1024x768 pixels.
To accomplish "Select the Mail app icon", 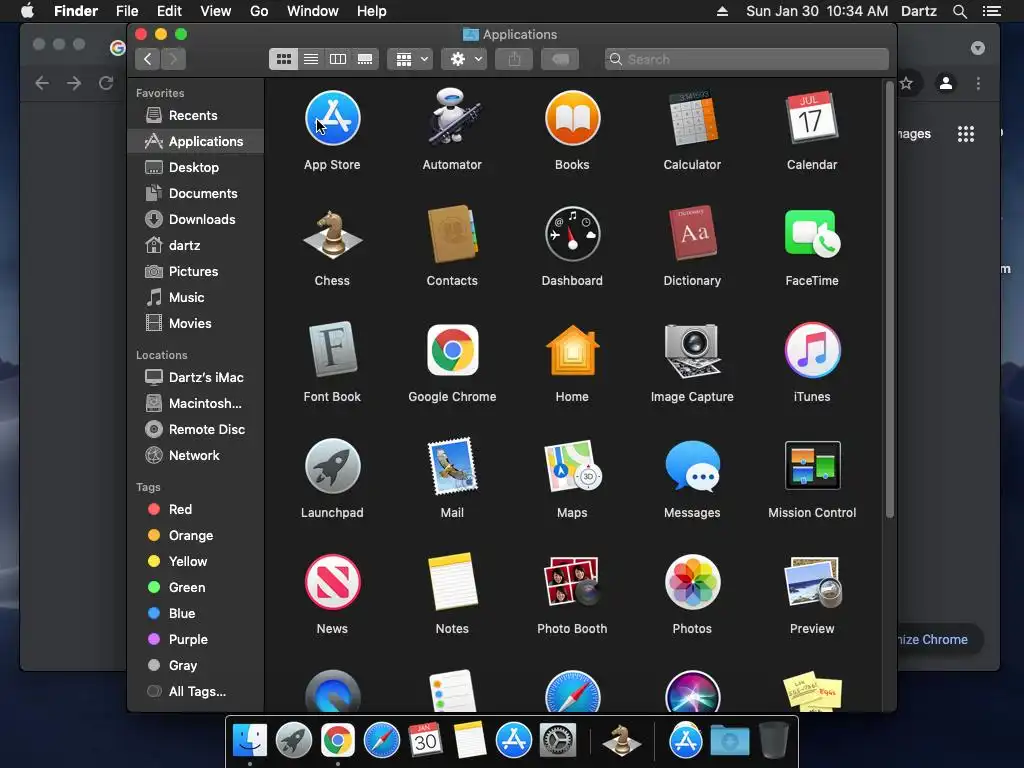I will (x=452, y=466).
